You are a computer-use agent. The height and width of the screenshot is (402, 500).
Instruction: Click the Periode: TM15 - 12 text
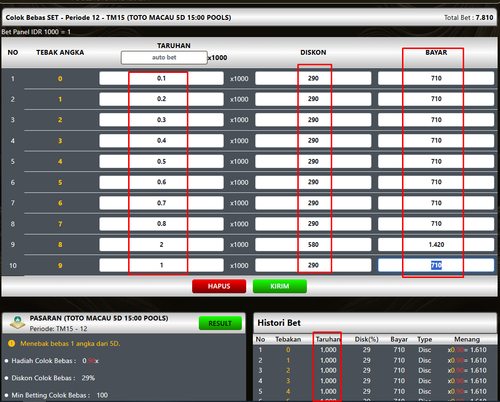58,329
